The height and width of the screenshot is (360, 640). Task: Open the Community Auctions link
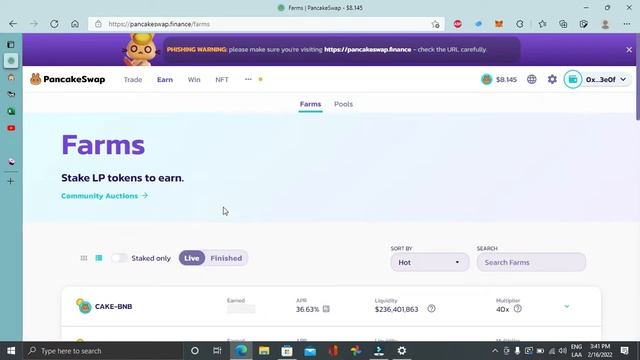pyautogui.click(x=104, y=196)
